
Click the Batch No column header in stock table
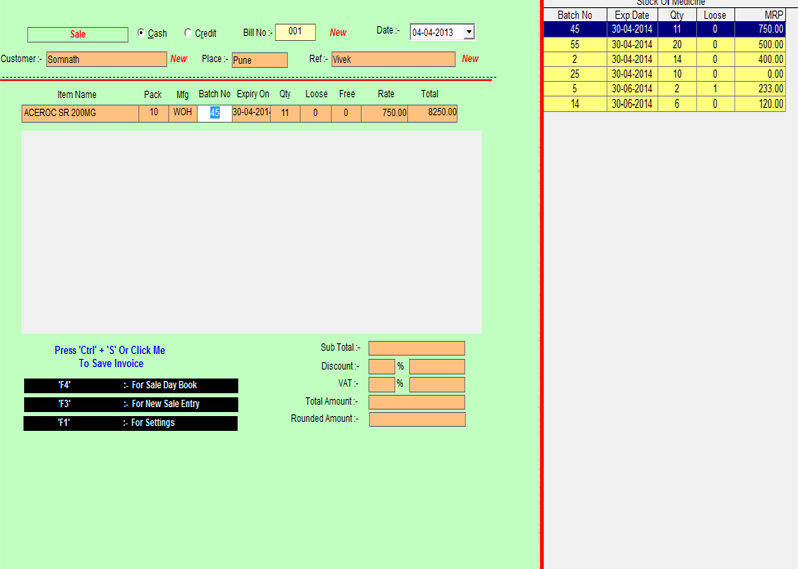click(x=575, y=15)
